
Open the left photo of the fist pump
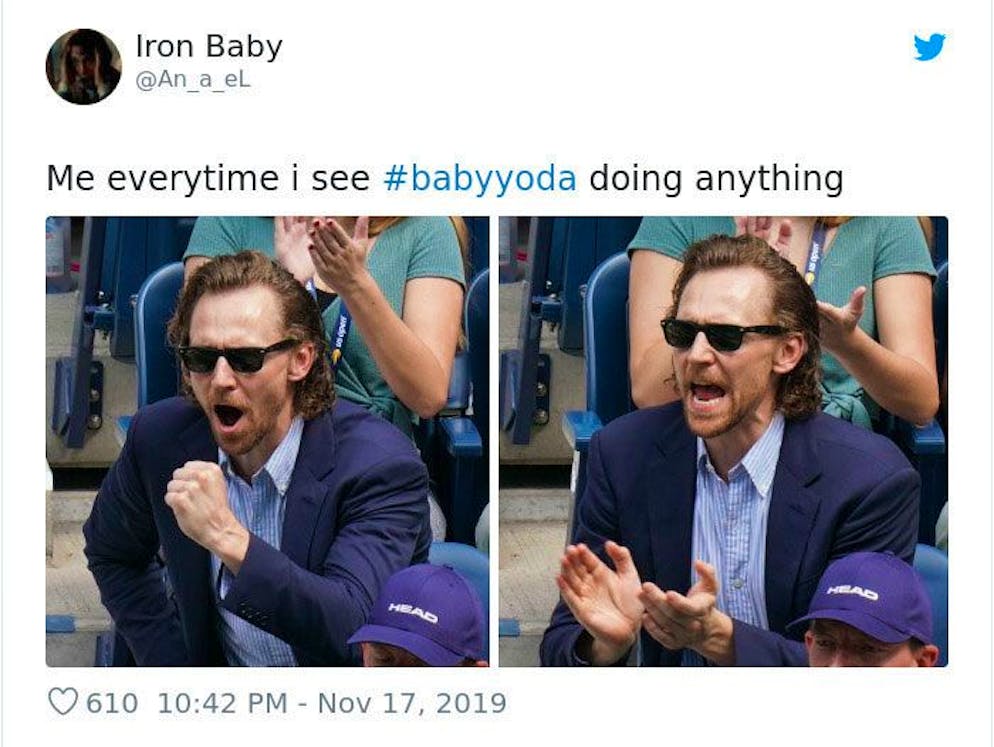[x=268, y=441]
